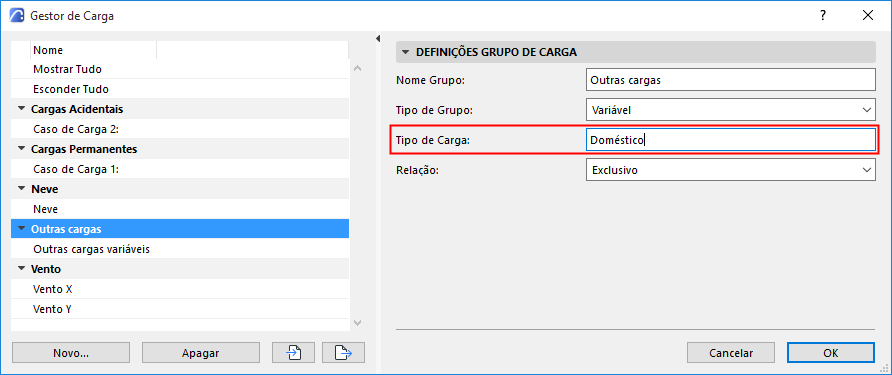Click the Cancelar button
This screenshot has width=892, height=375.
tap(731, 353)
